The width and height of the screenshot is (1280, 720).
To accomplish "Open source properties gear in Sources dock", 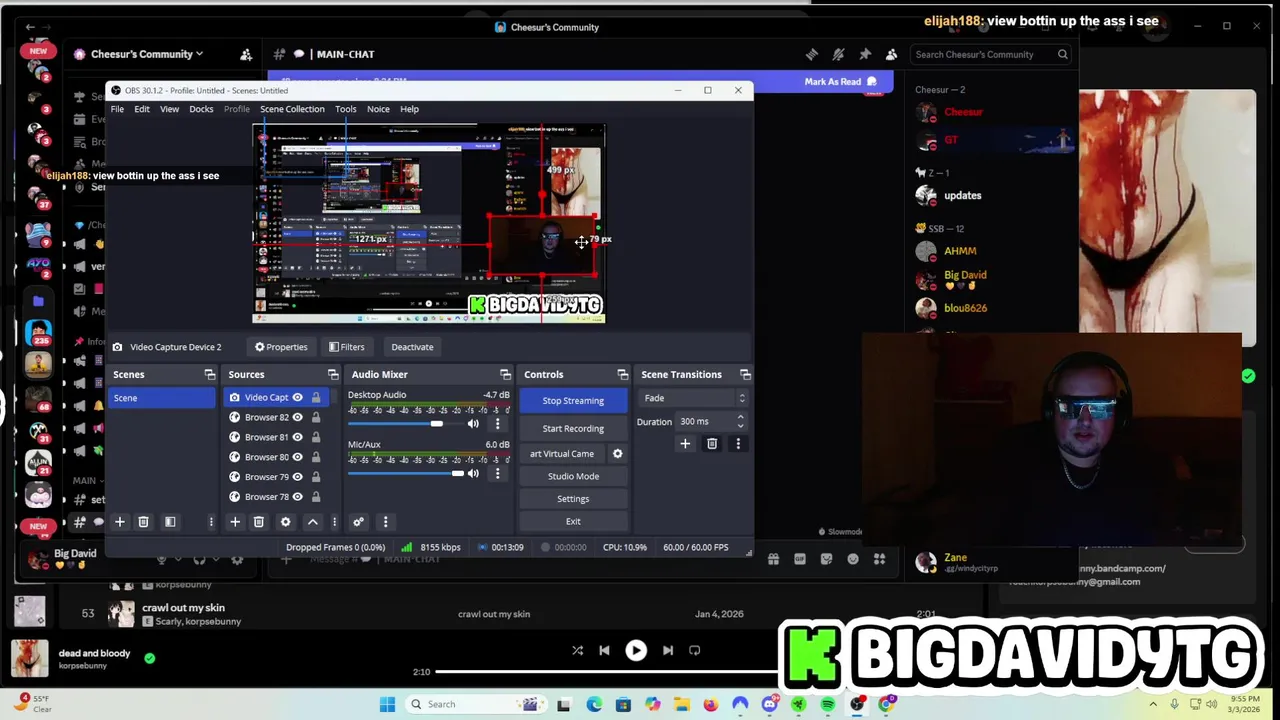I will [x=285, y=522].
